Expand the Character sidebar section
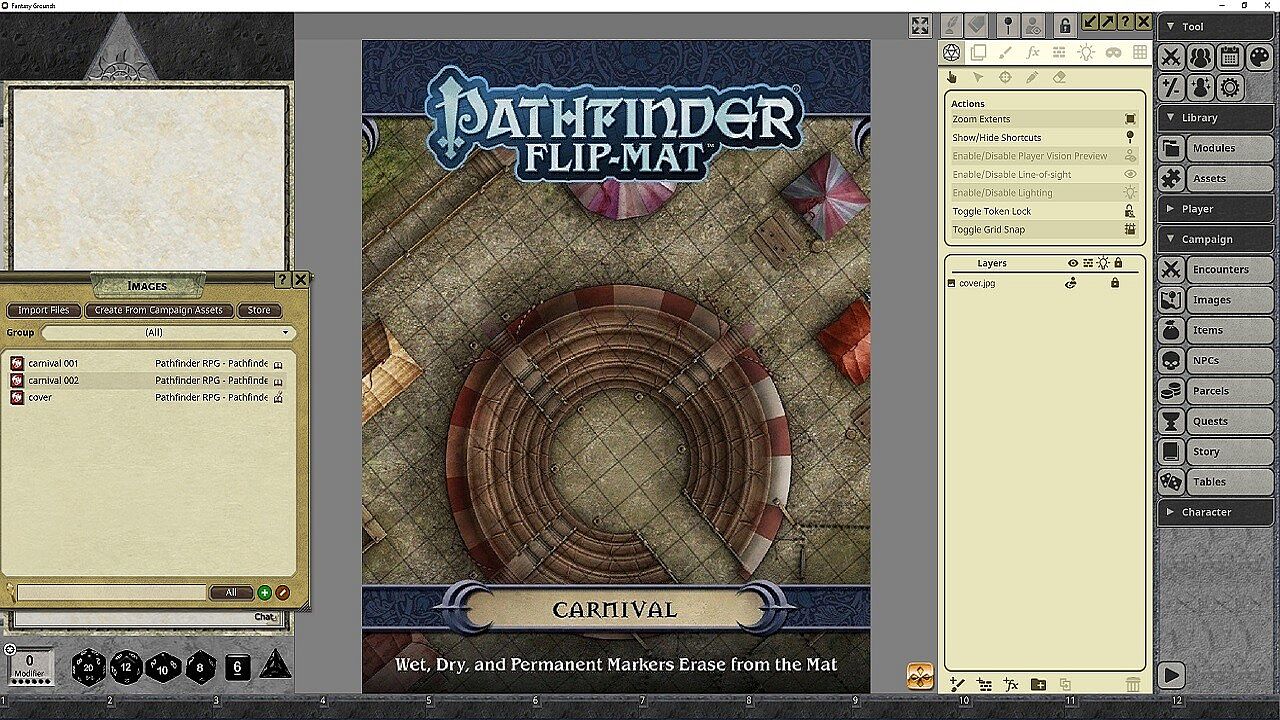Viewport: 1280px width, 720px height. (x=1215, y=512)
